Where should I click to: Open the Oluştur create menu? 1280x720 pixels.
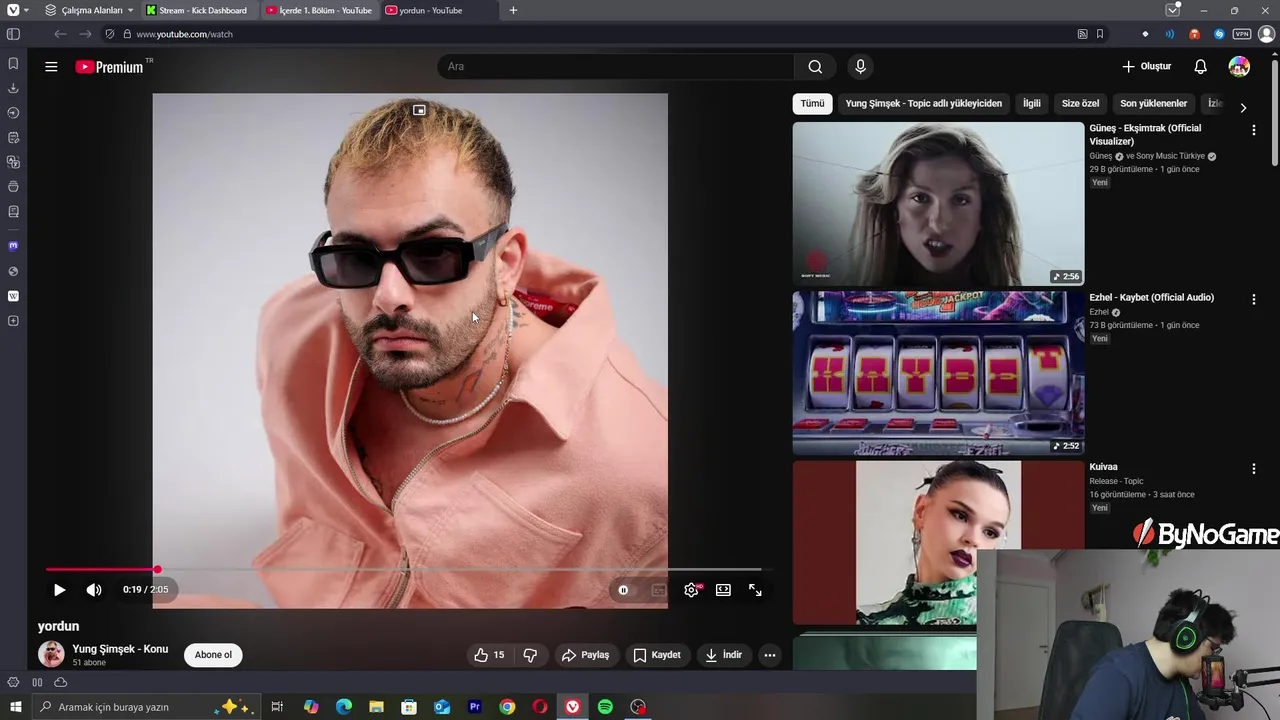(1146, 67)
